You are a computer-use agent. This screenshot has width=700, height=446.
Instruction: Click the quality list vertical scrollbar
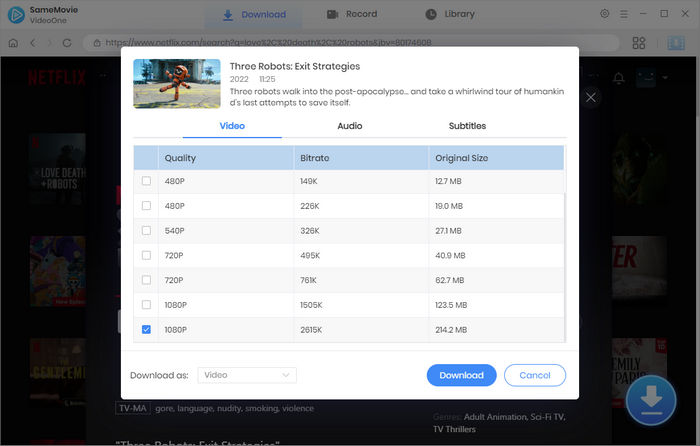coord(565,260)
